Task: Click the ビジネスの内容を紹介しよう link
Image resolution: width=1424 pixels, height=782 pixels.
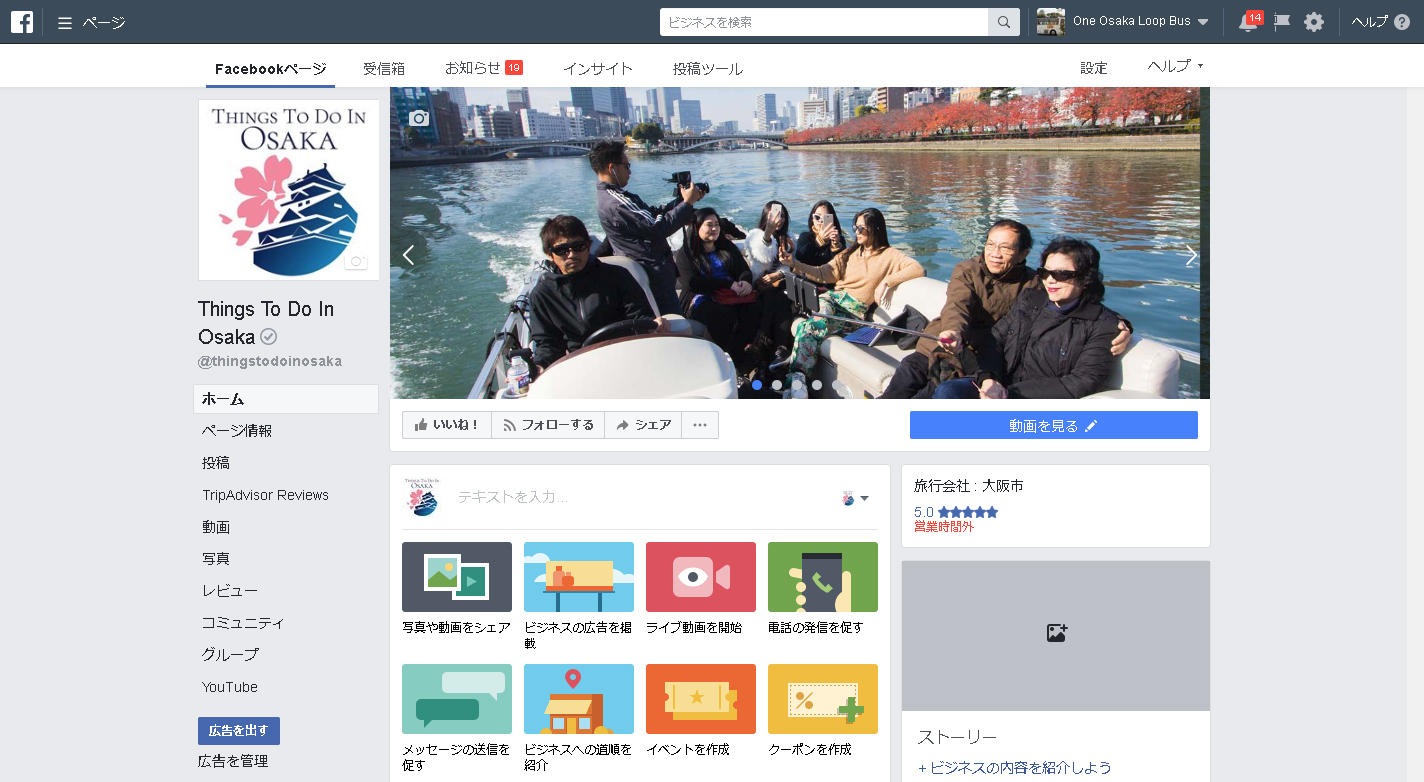Action: click(x=1015, y=768)
